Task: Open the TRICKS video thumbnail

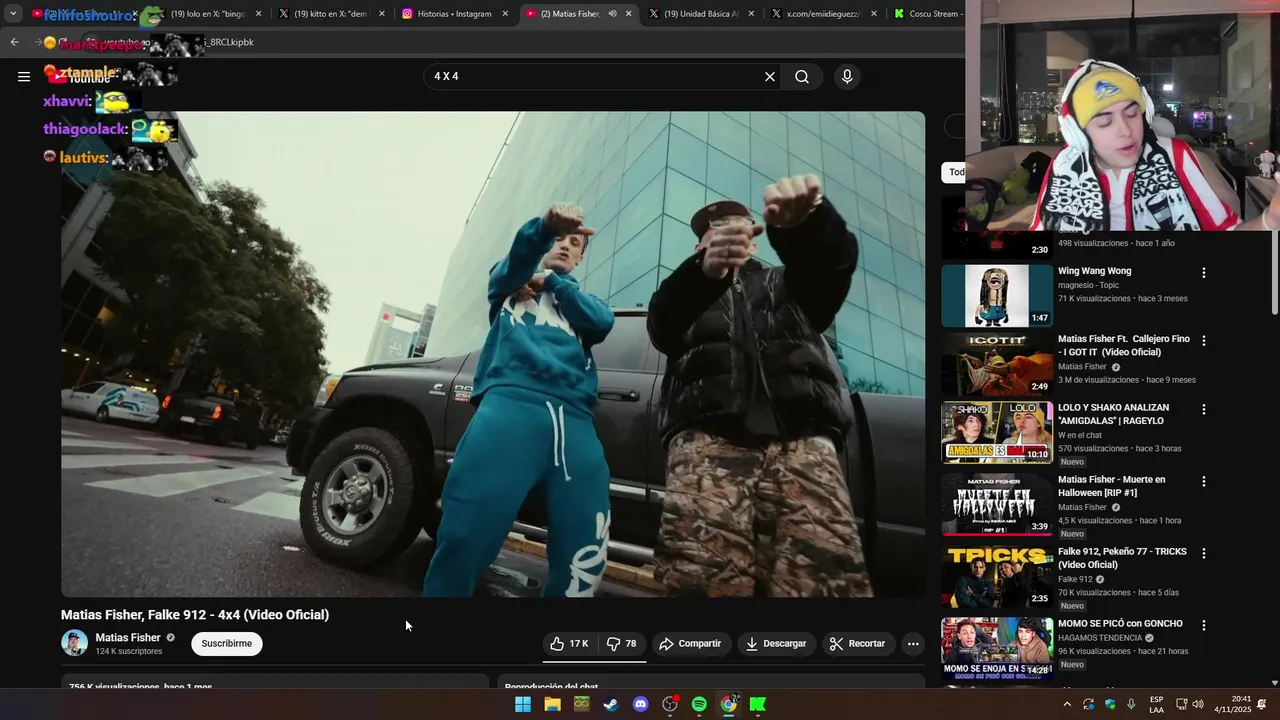Action: tap(997, 577)
